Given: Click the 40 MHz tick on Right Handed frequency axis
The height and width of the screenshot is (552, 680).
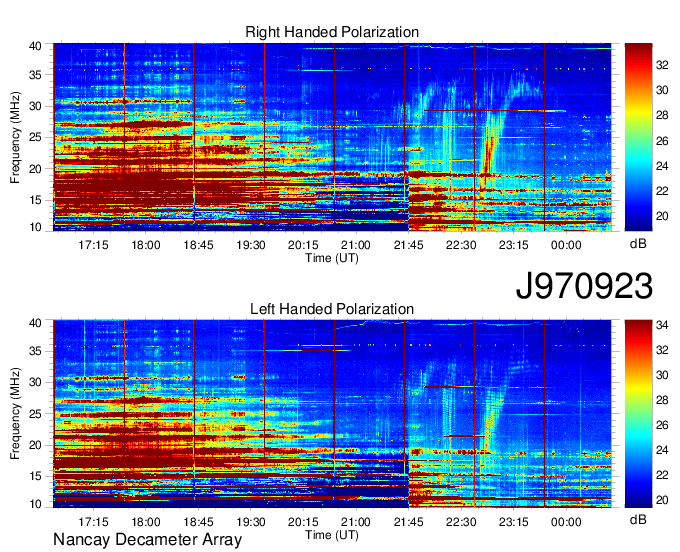Looking at the screenshot, I should pos(35,46).
